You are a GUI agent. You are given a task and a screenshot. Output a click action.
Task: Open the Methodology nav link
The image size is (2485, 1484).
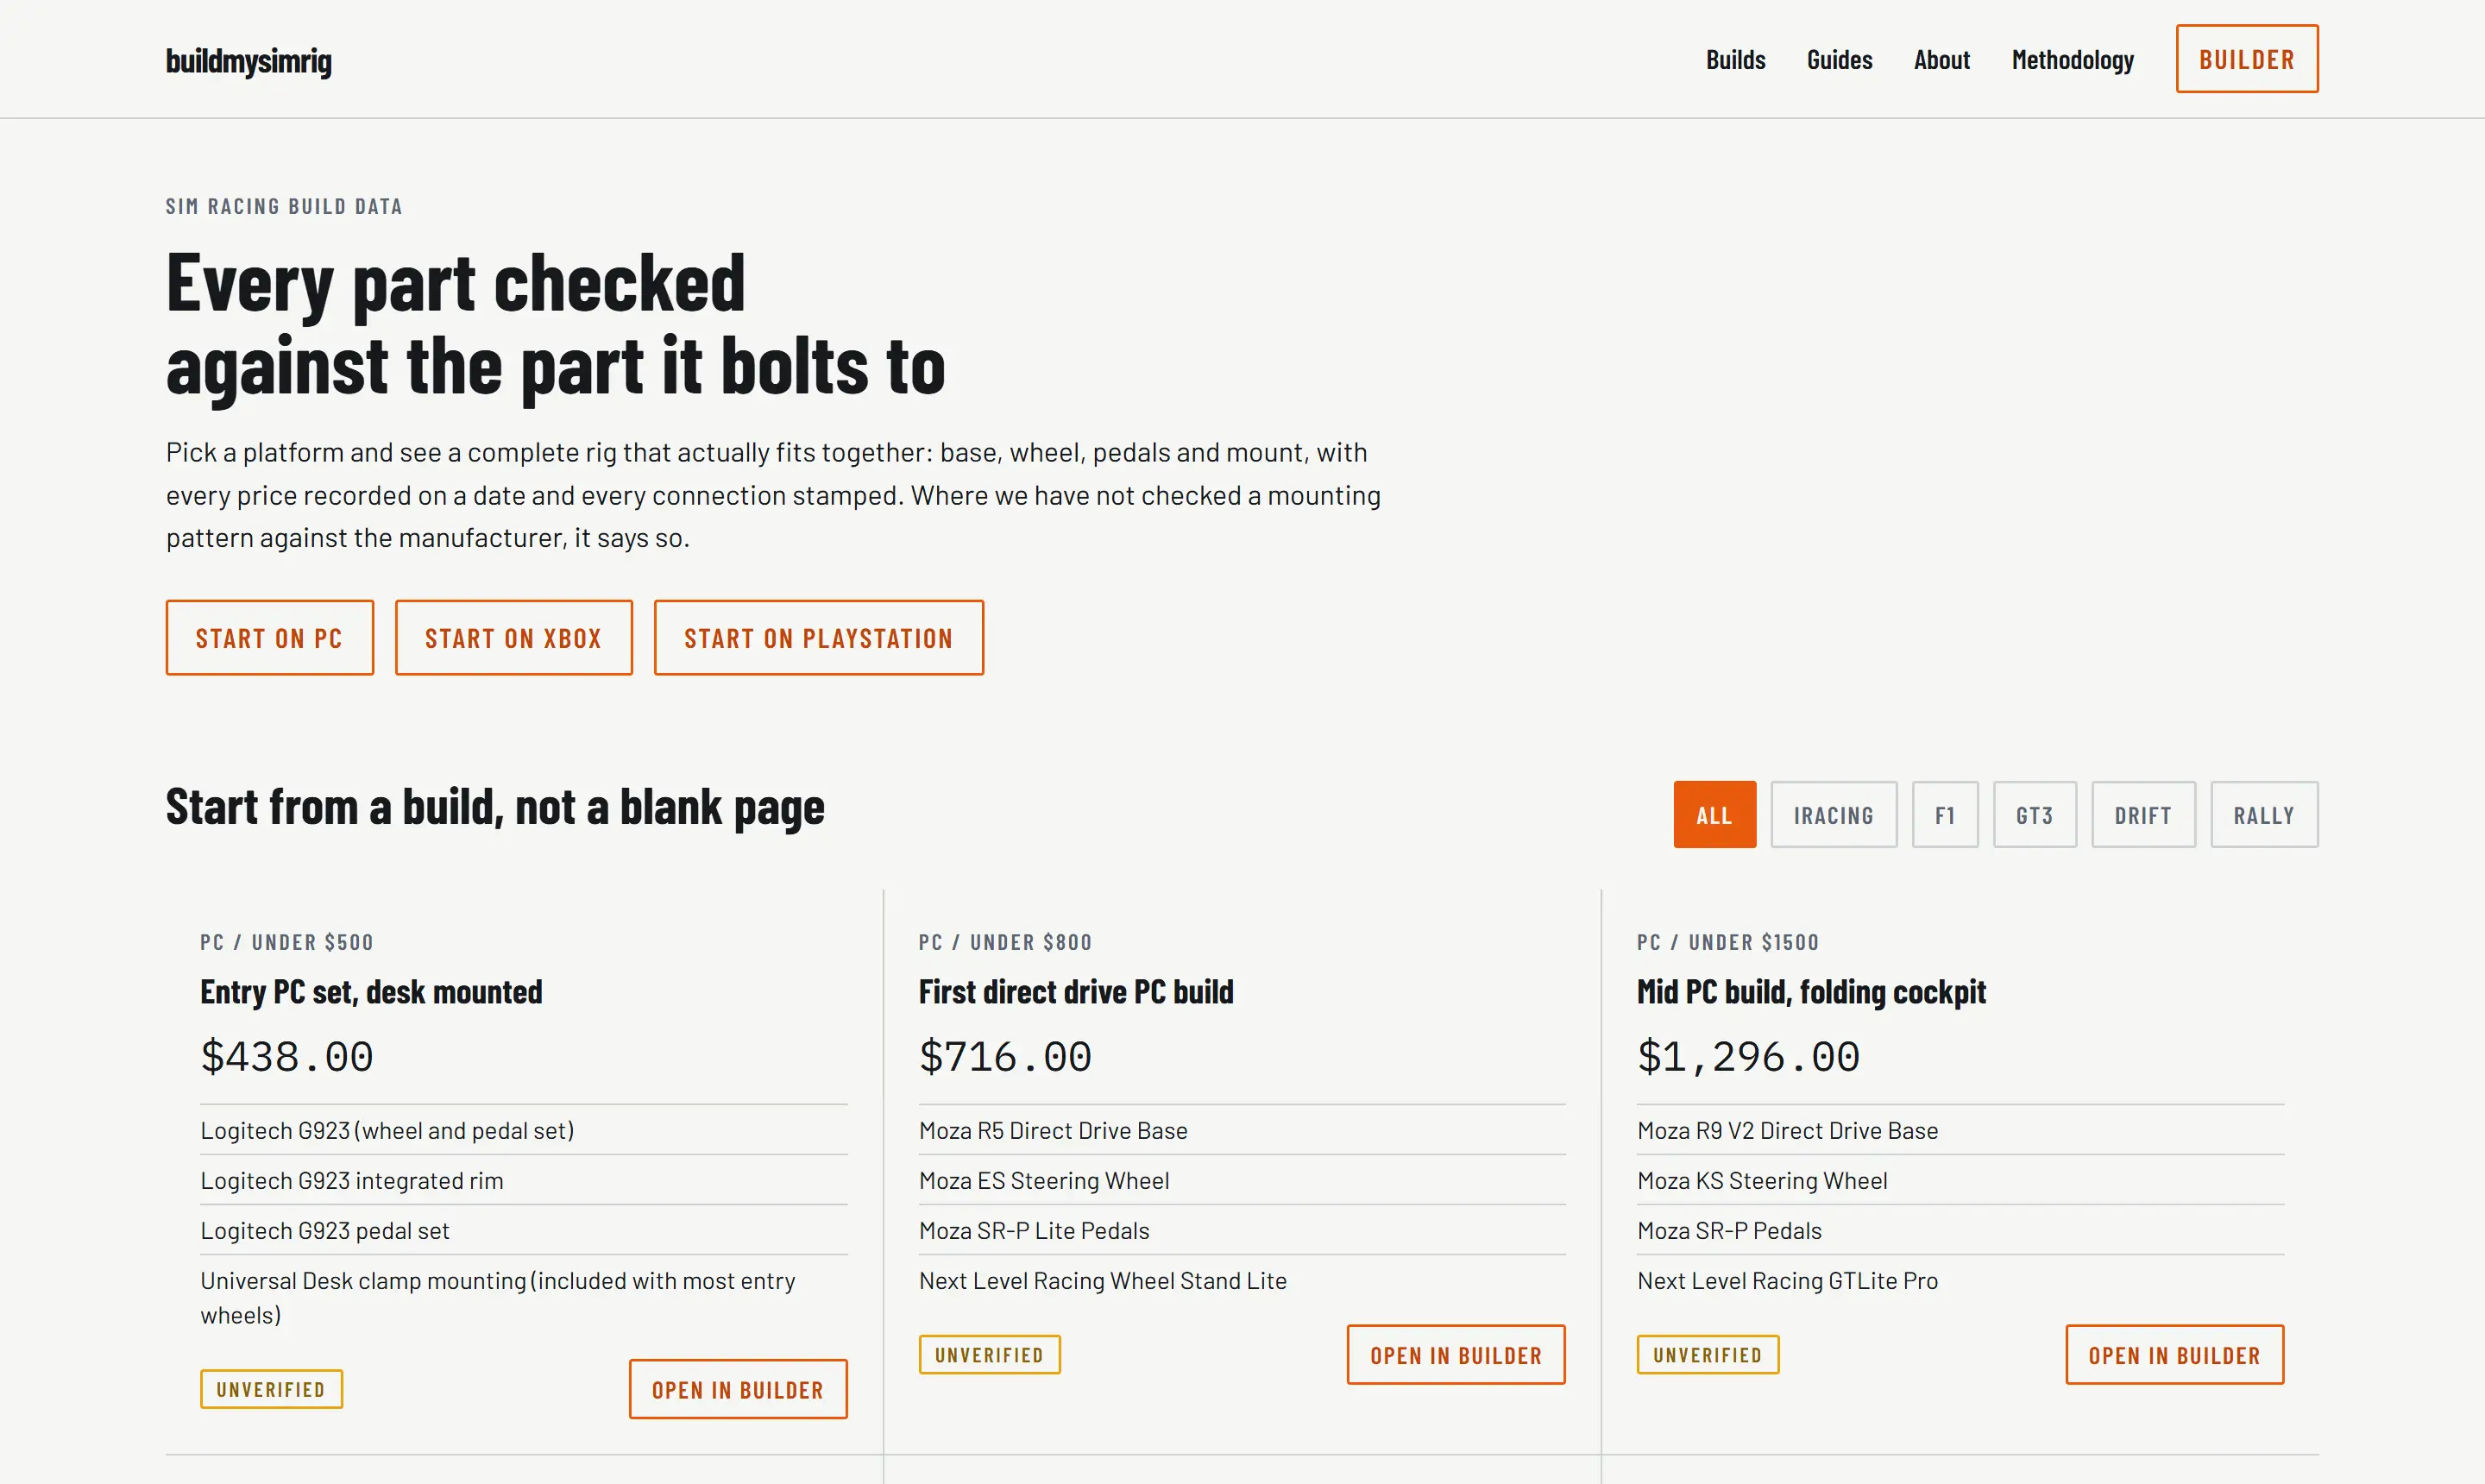[2072, 60]
